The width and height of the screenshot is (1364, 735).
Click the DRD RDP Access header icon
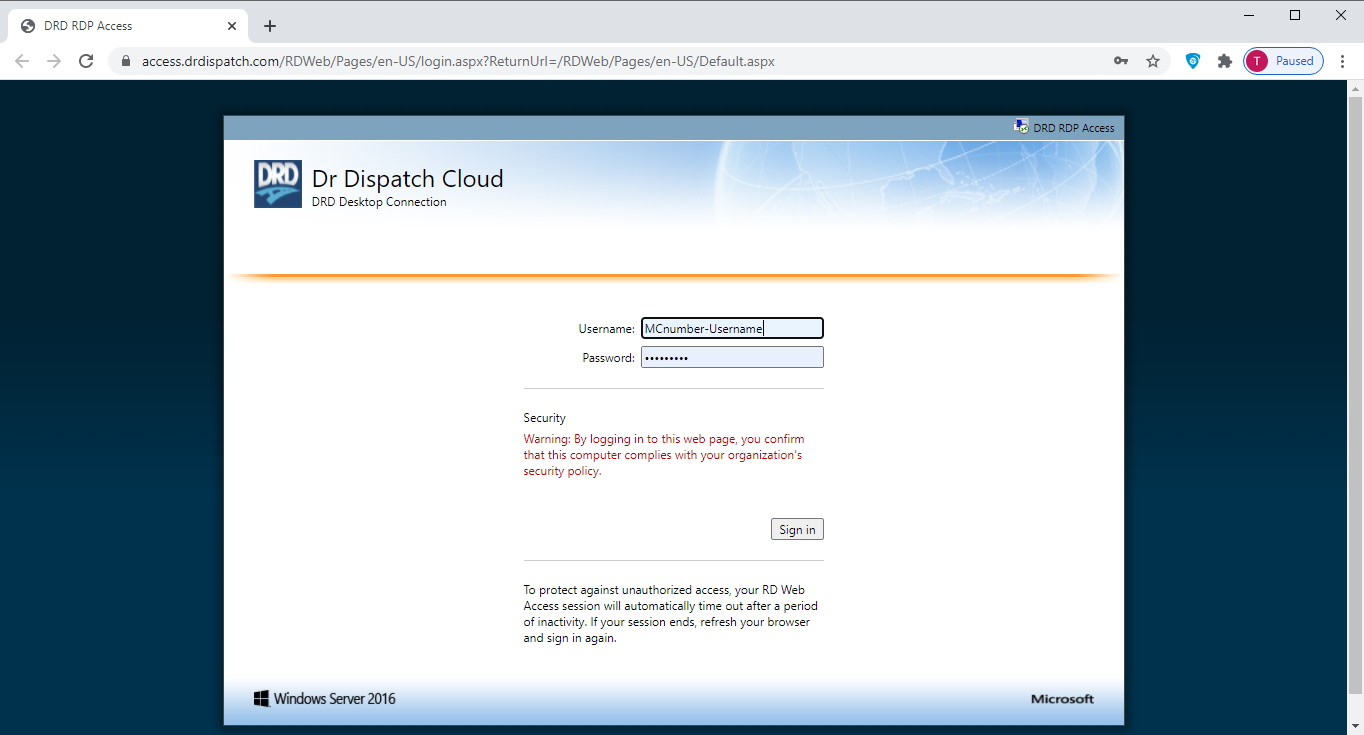click(x=1021, y=127)
